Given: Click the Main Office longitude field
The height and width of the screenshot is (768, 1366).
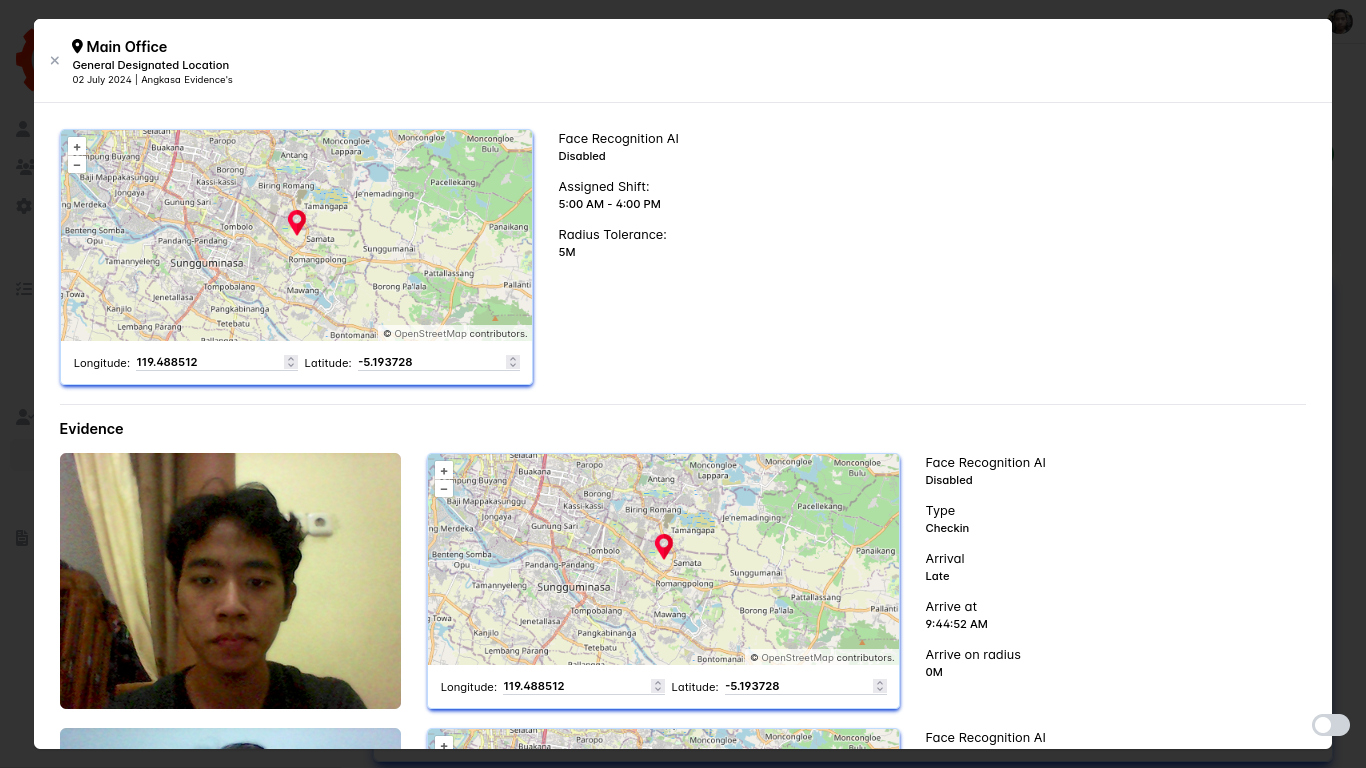Looking at the screenshot, I should 208,363.
